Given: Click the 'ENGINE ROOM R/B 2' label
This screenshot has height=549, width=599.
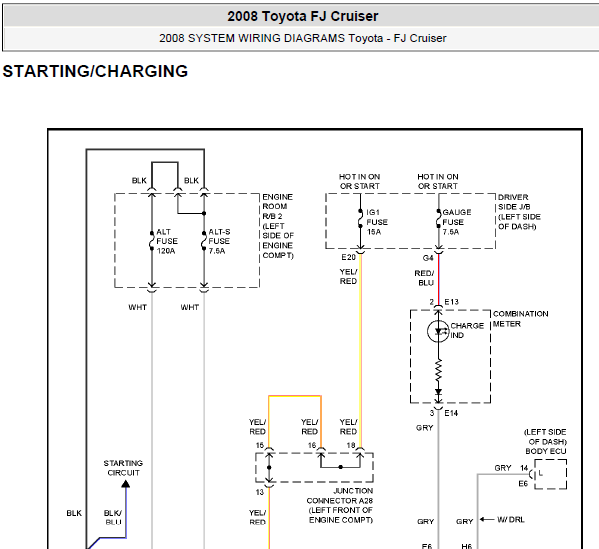Looking at the screenshot, I should tap(278, 226).
